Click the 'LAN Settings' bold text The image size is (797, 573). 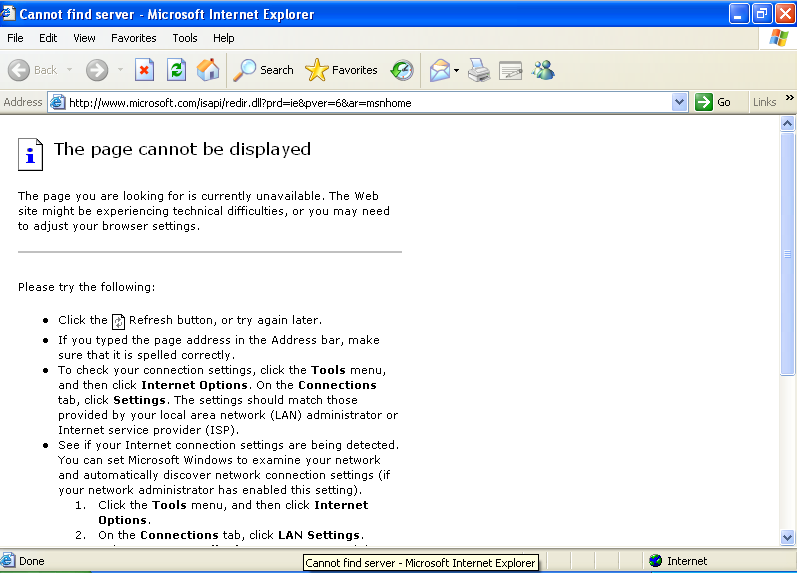pyautogui.click(x=319, y=535)
